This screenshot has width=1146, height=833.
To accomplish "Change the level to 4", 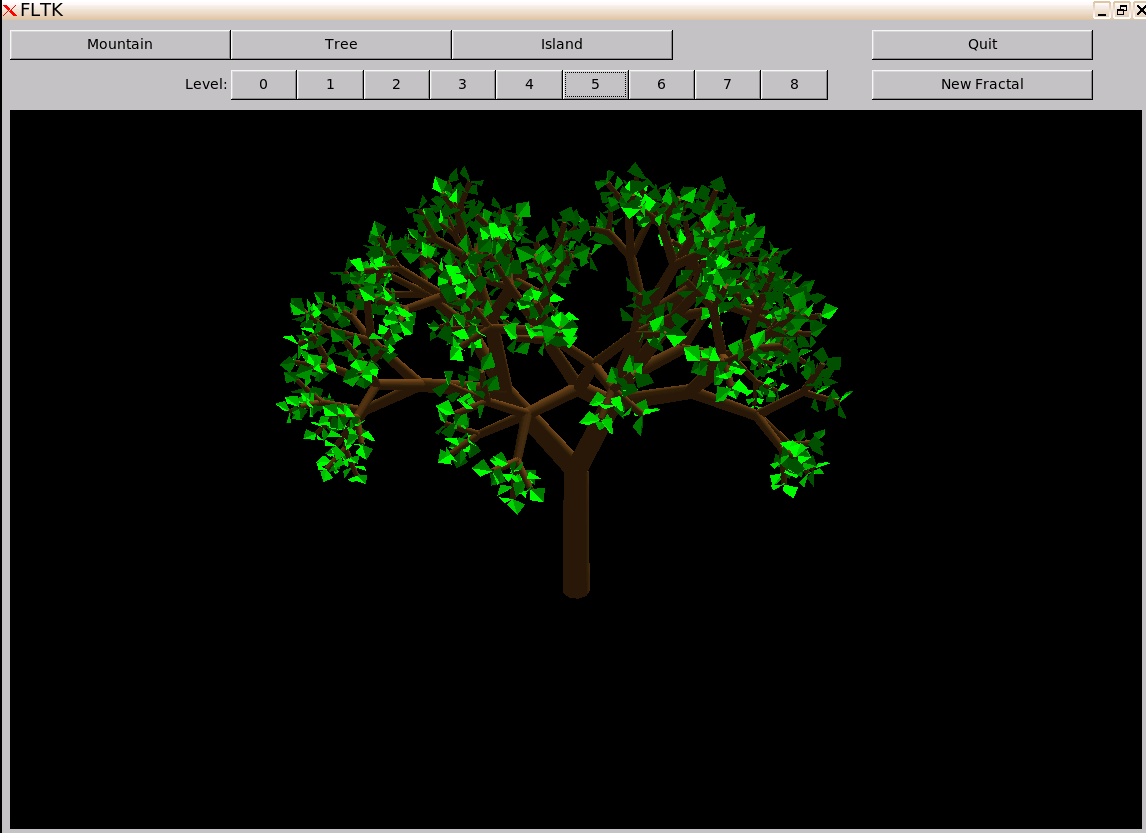I will tap(529, 84).
